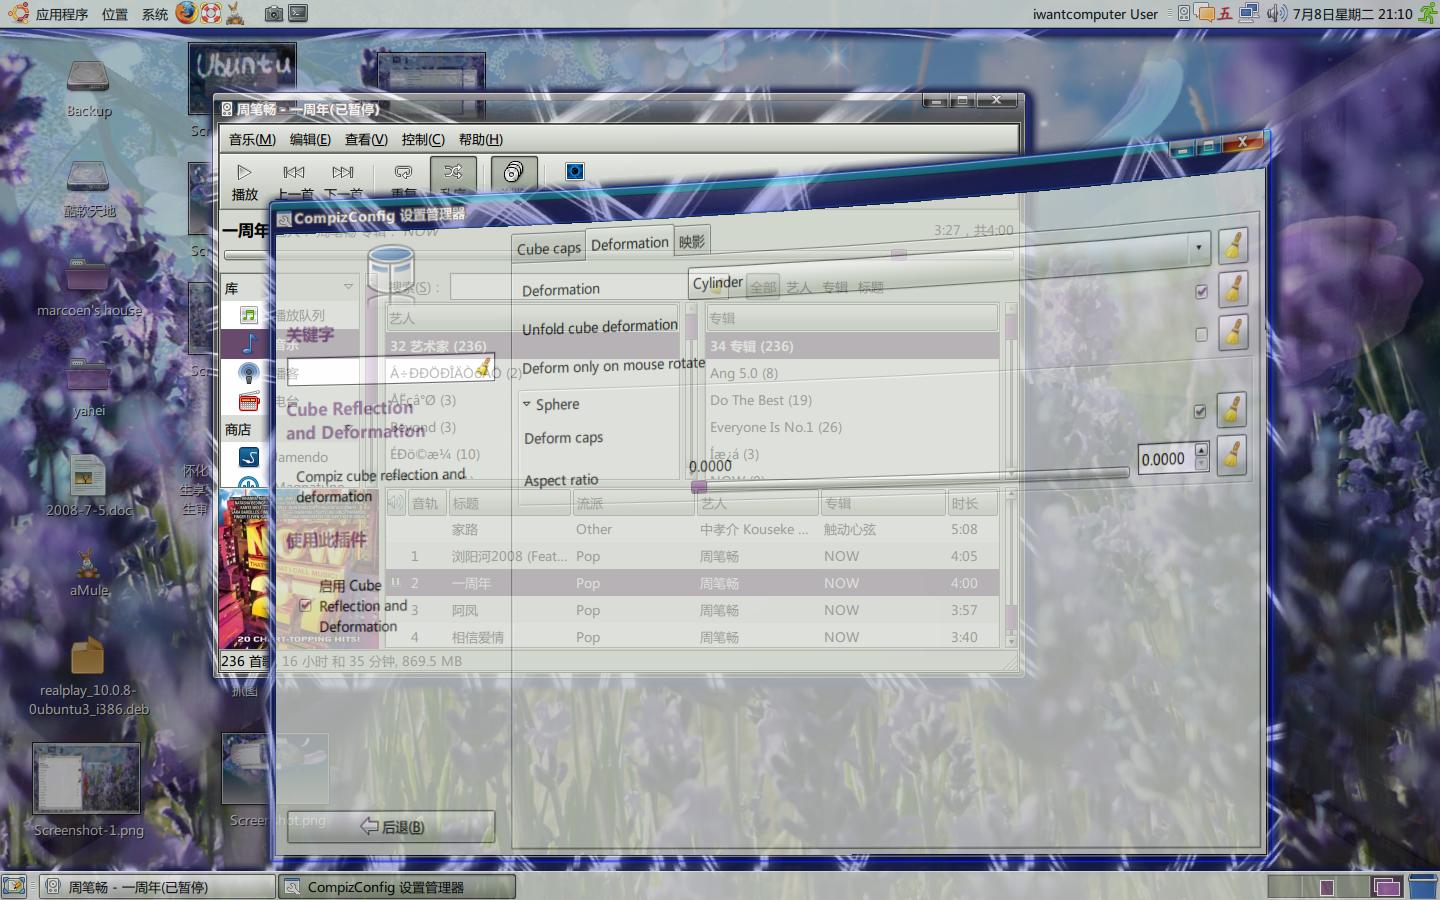Viewport: 1440px width, 900px height.
Task: Click the Aspect ratio 0.0000 value field
Action: (x=1165, y=459)
